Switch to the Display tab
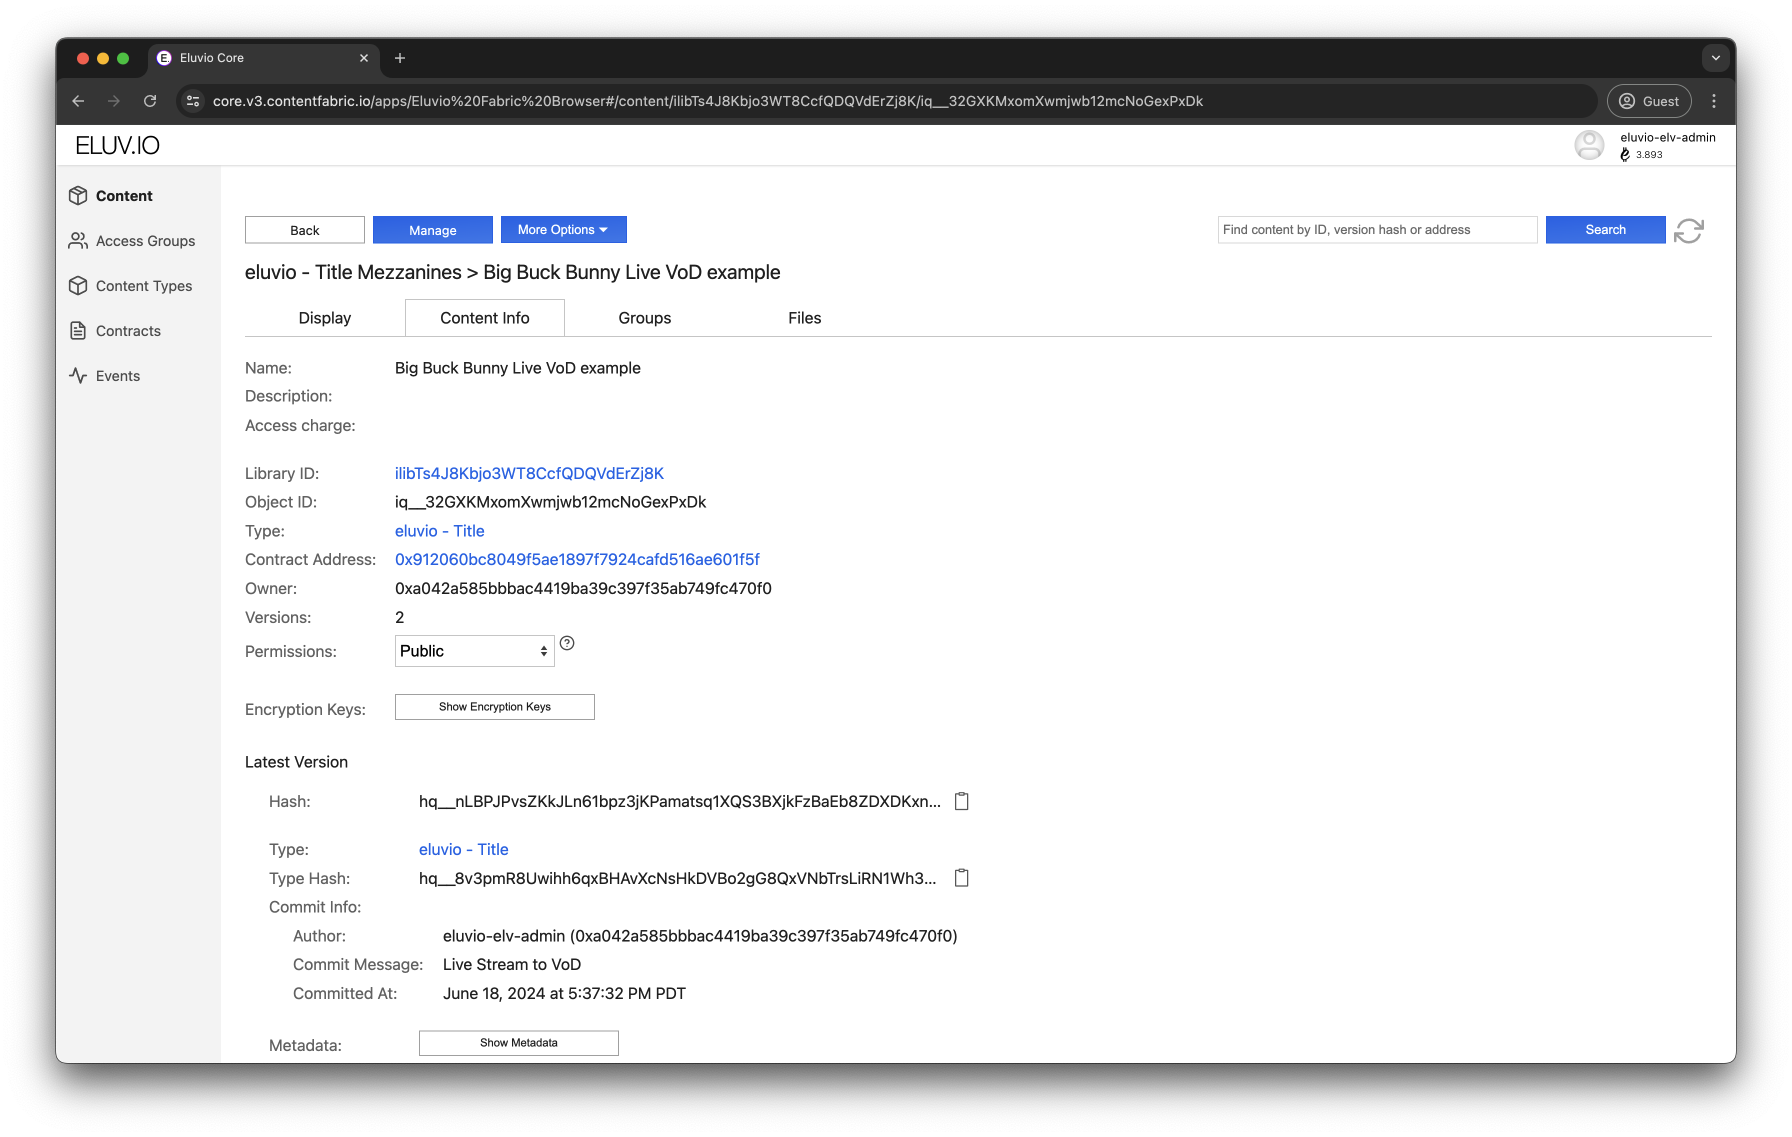This screenshot has height=1137, width=1792. click(x=325, y=318)
